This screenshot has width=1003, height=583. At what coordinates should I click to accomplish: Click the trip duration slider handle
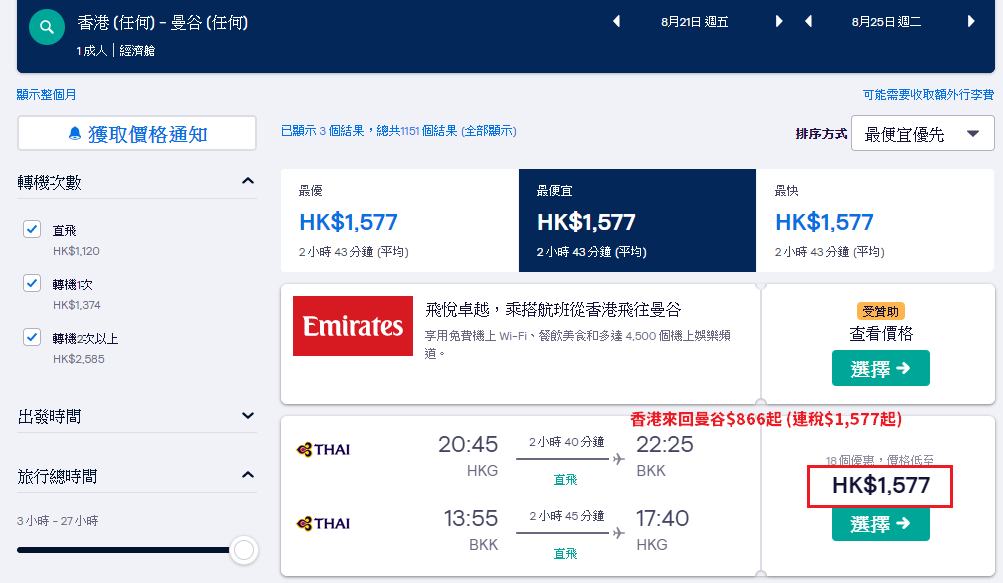click(x=244, y=550)
